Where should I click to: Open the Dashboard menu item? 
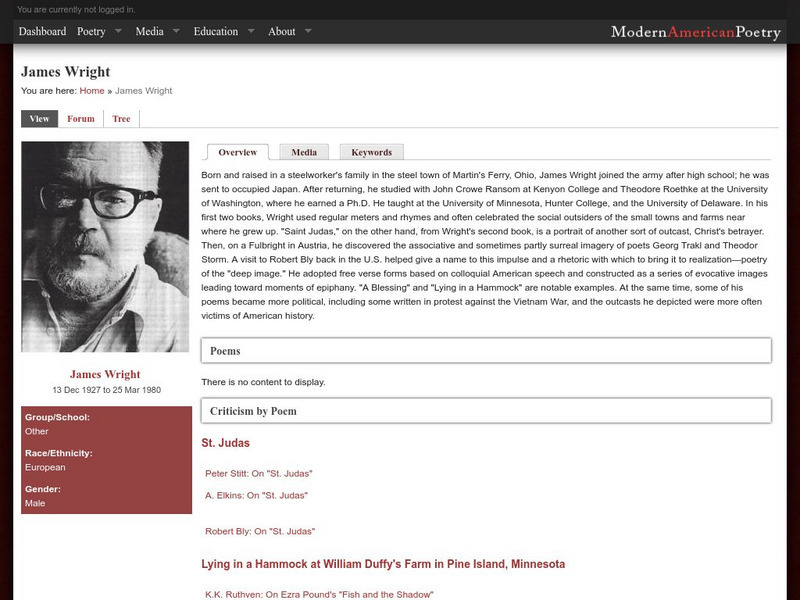pyautogui.click(x=41, y=31)
